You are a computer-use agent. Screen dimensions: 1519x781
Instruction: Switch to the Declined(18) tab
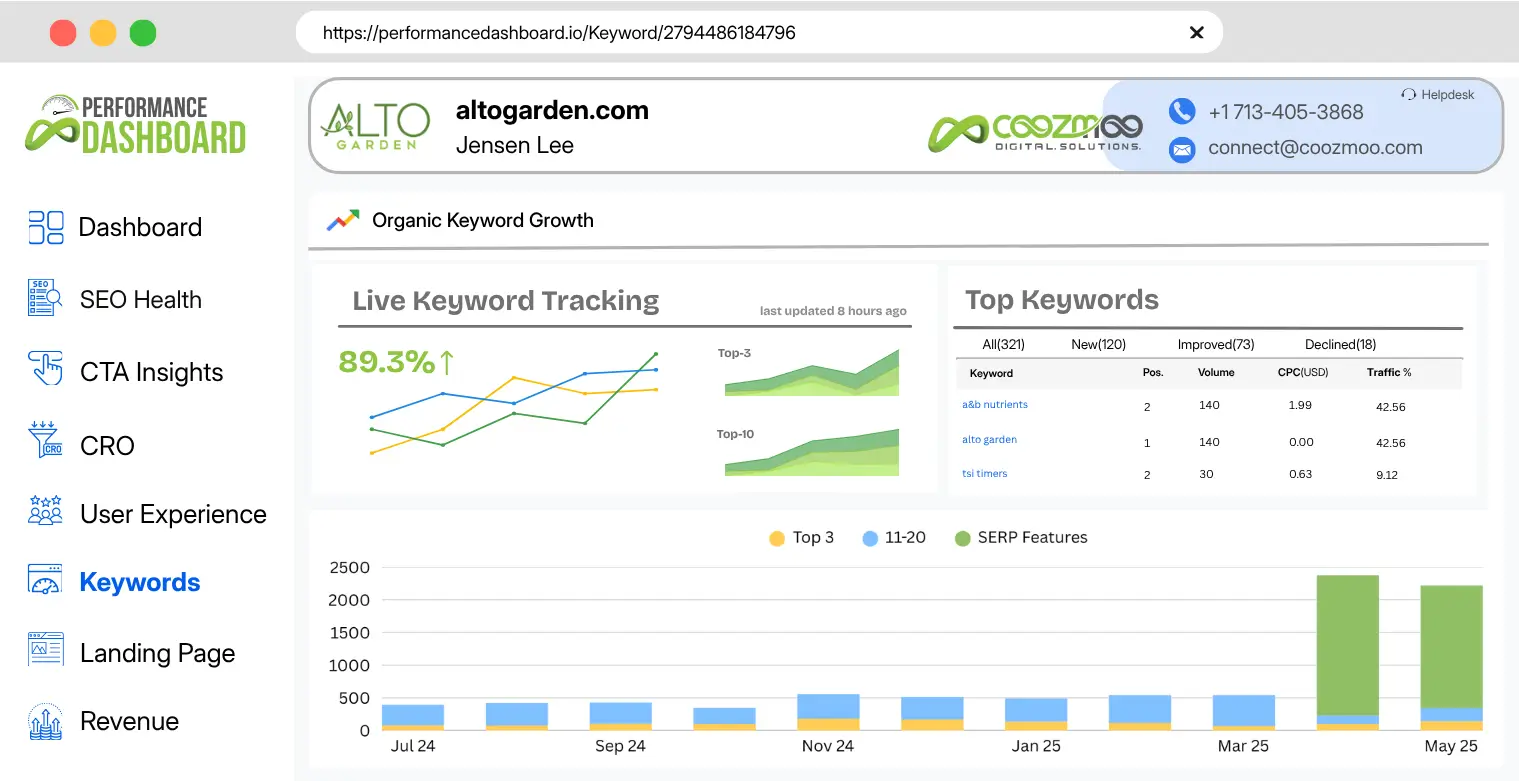[1340, 344]
